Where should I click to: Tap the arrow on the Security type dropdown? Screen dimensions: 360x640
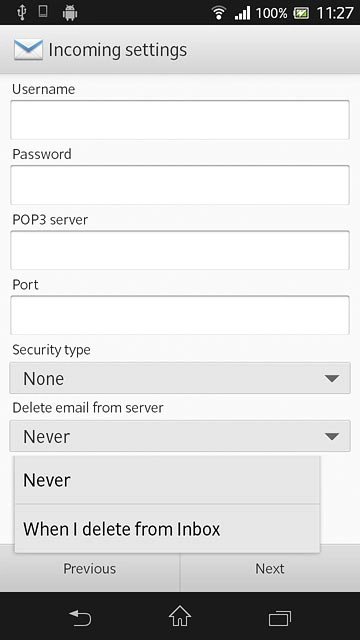tap(331, 379)
